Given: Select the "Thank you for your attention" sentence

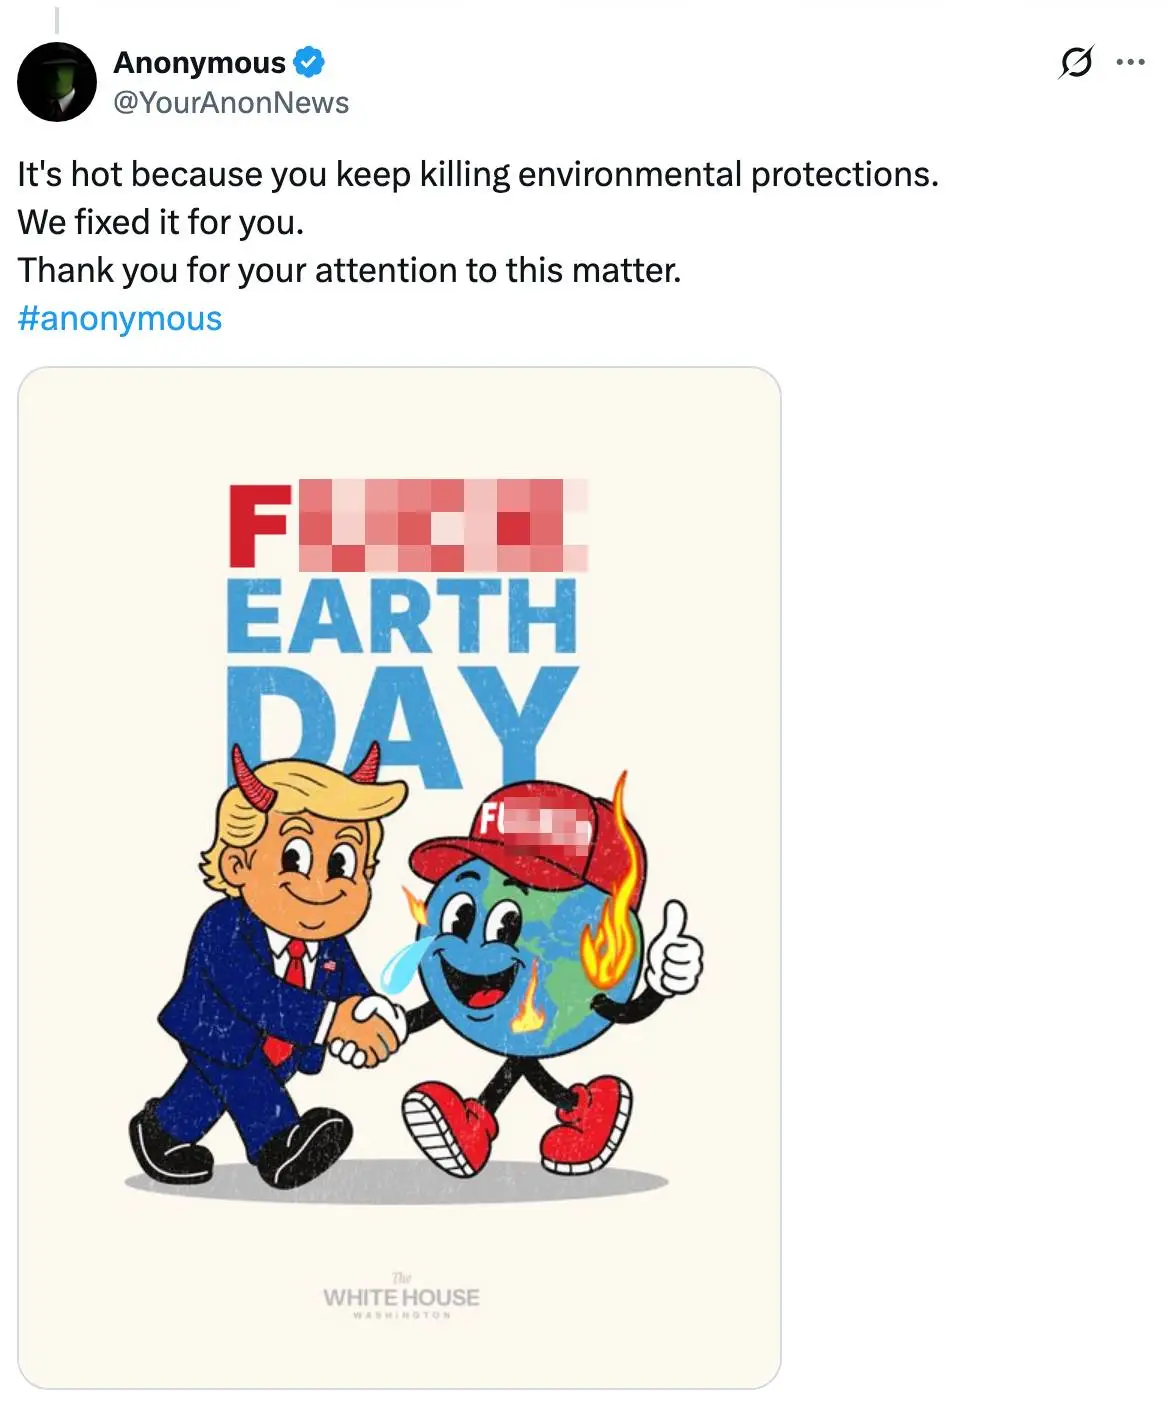Looking at the screenshot, I should pyautogui.click(x=349, y=270).
